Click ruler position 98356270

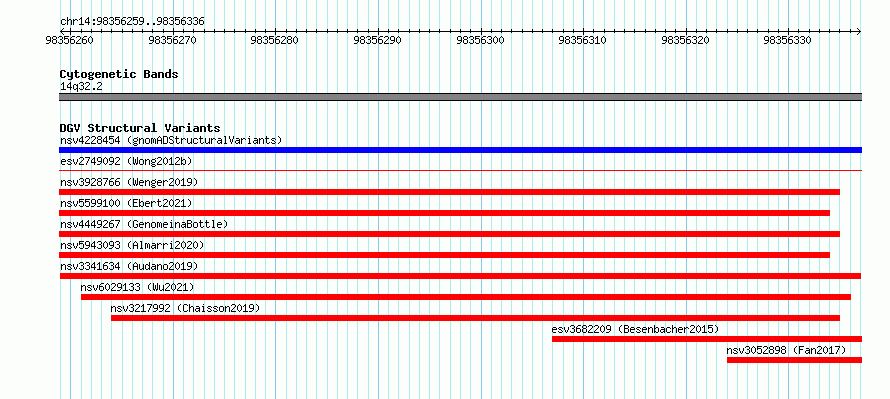click(x=173, y=41)
